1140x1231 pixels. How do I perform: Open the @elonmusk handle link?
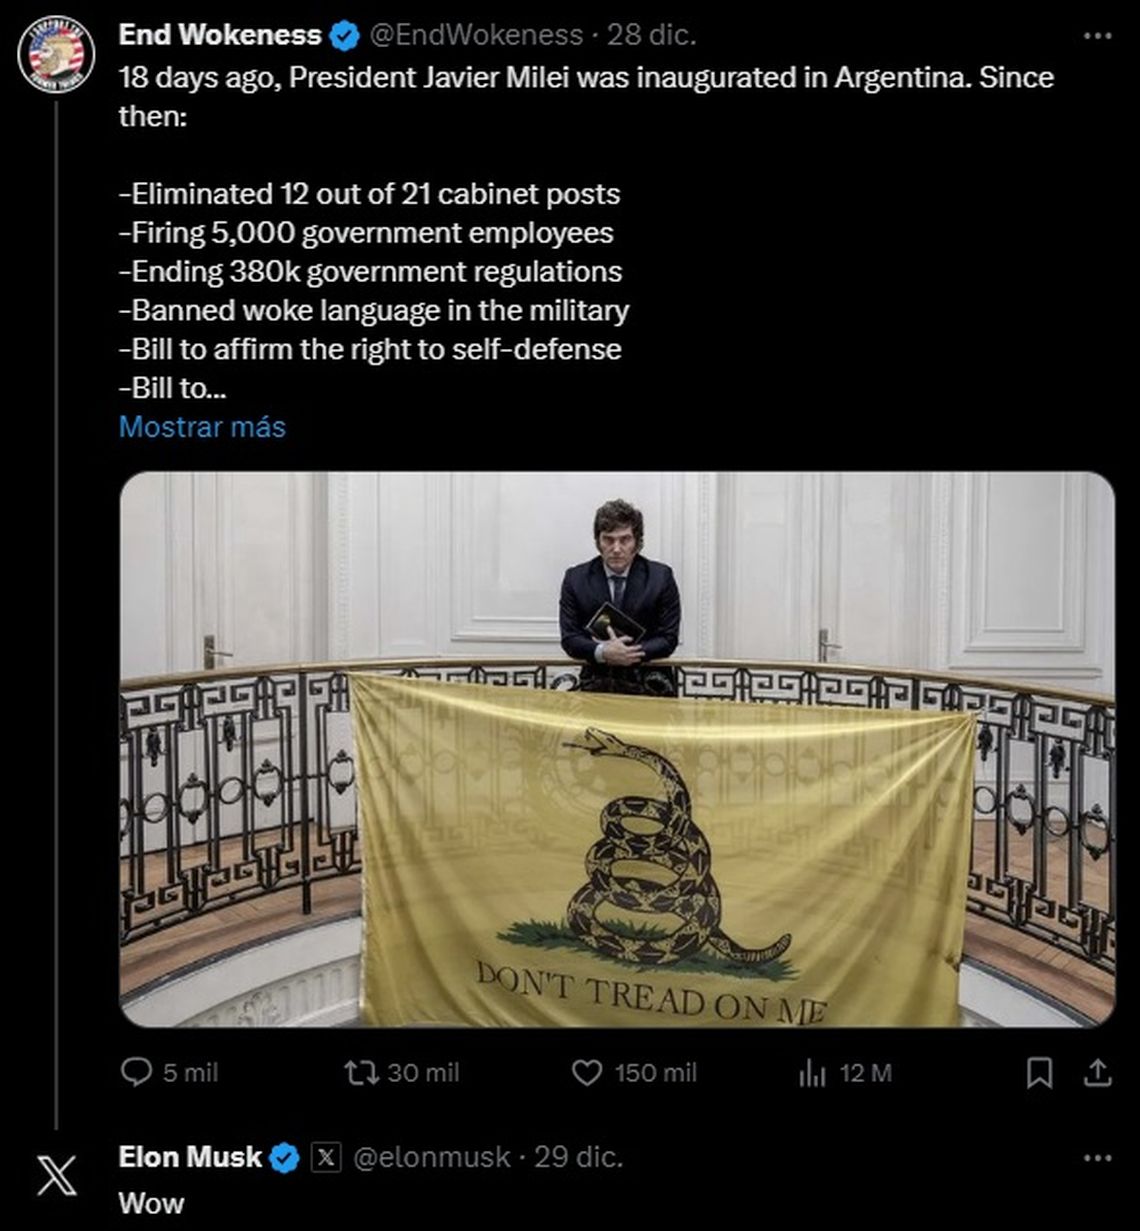432,1158
